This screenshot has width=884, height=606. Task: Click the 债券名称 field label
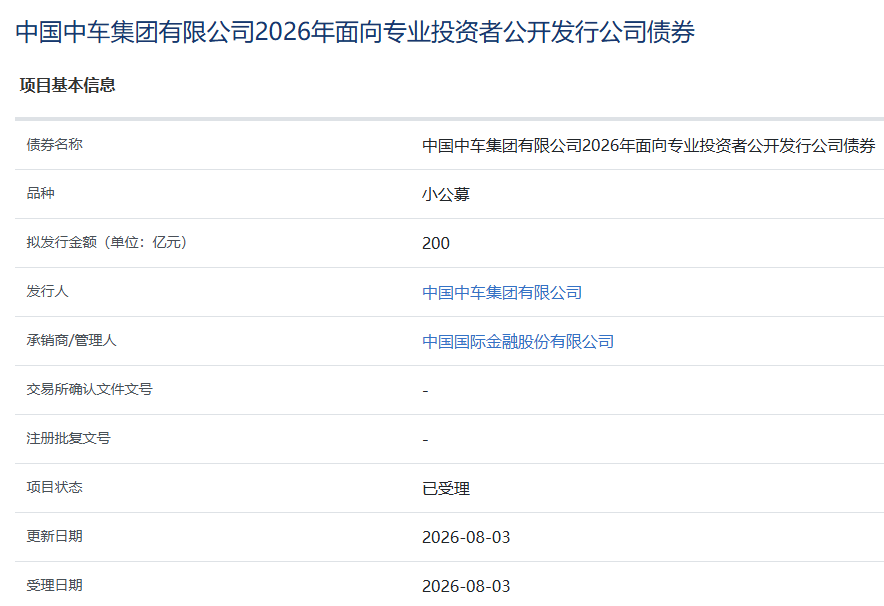55,145
